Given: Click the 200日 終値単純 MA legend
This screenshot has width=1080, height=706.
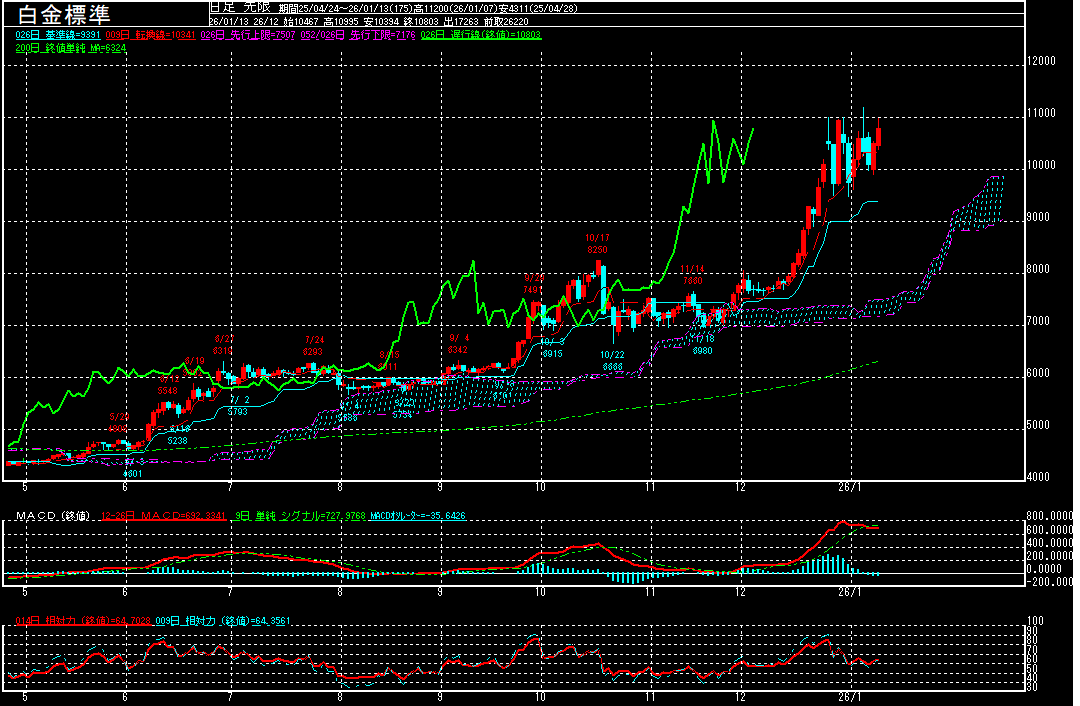Looking at the screenshot, I should tap(71, 47).
